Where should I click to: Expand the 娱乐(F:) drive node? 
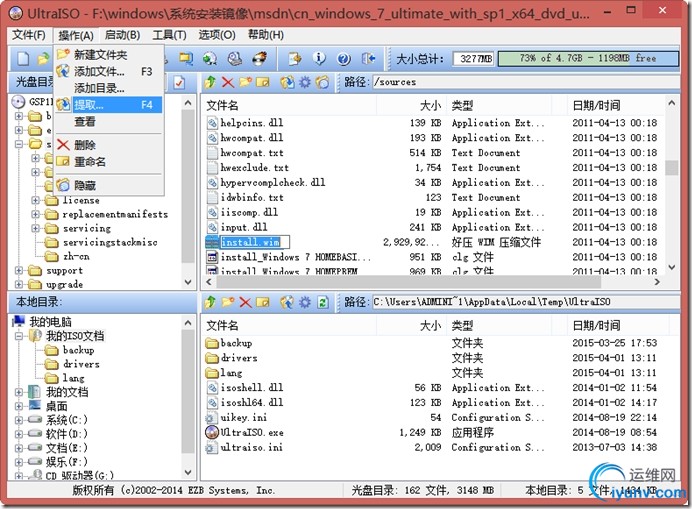19,462
